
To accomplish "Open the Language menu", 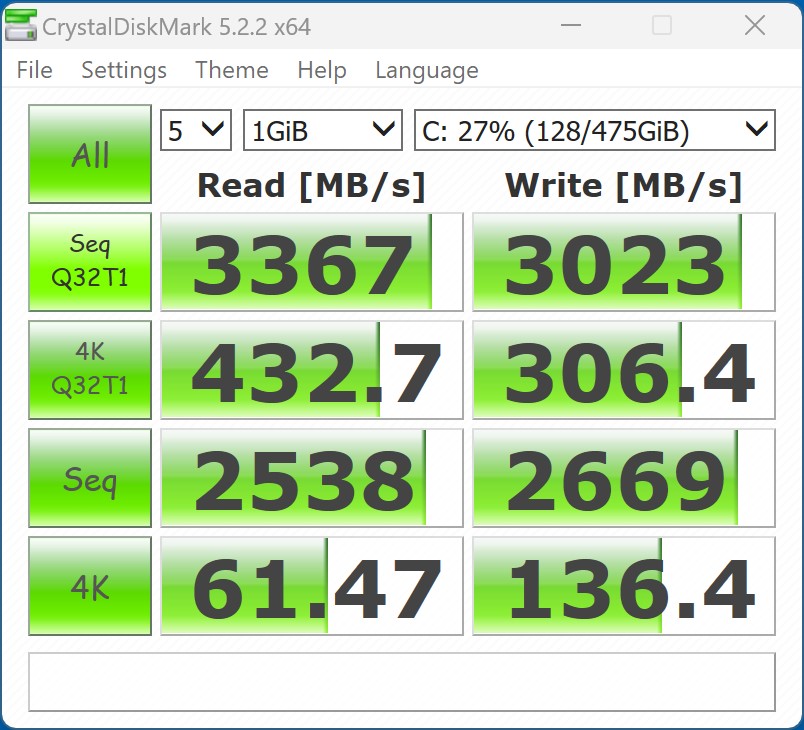I will click(427, 70).
